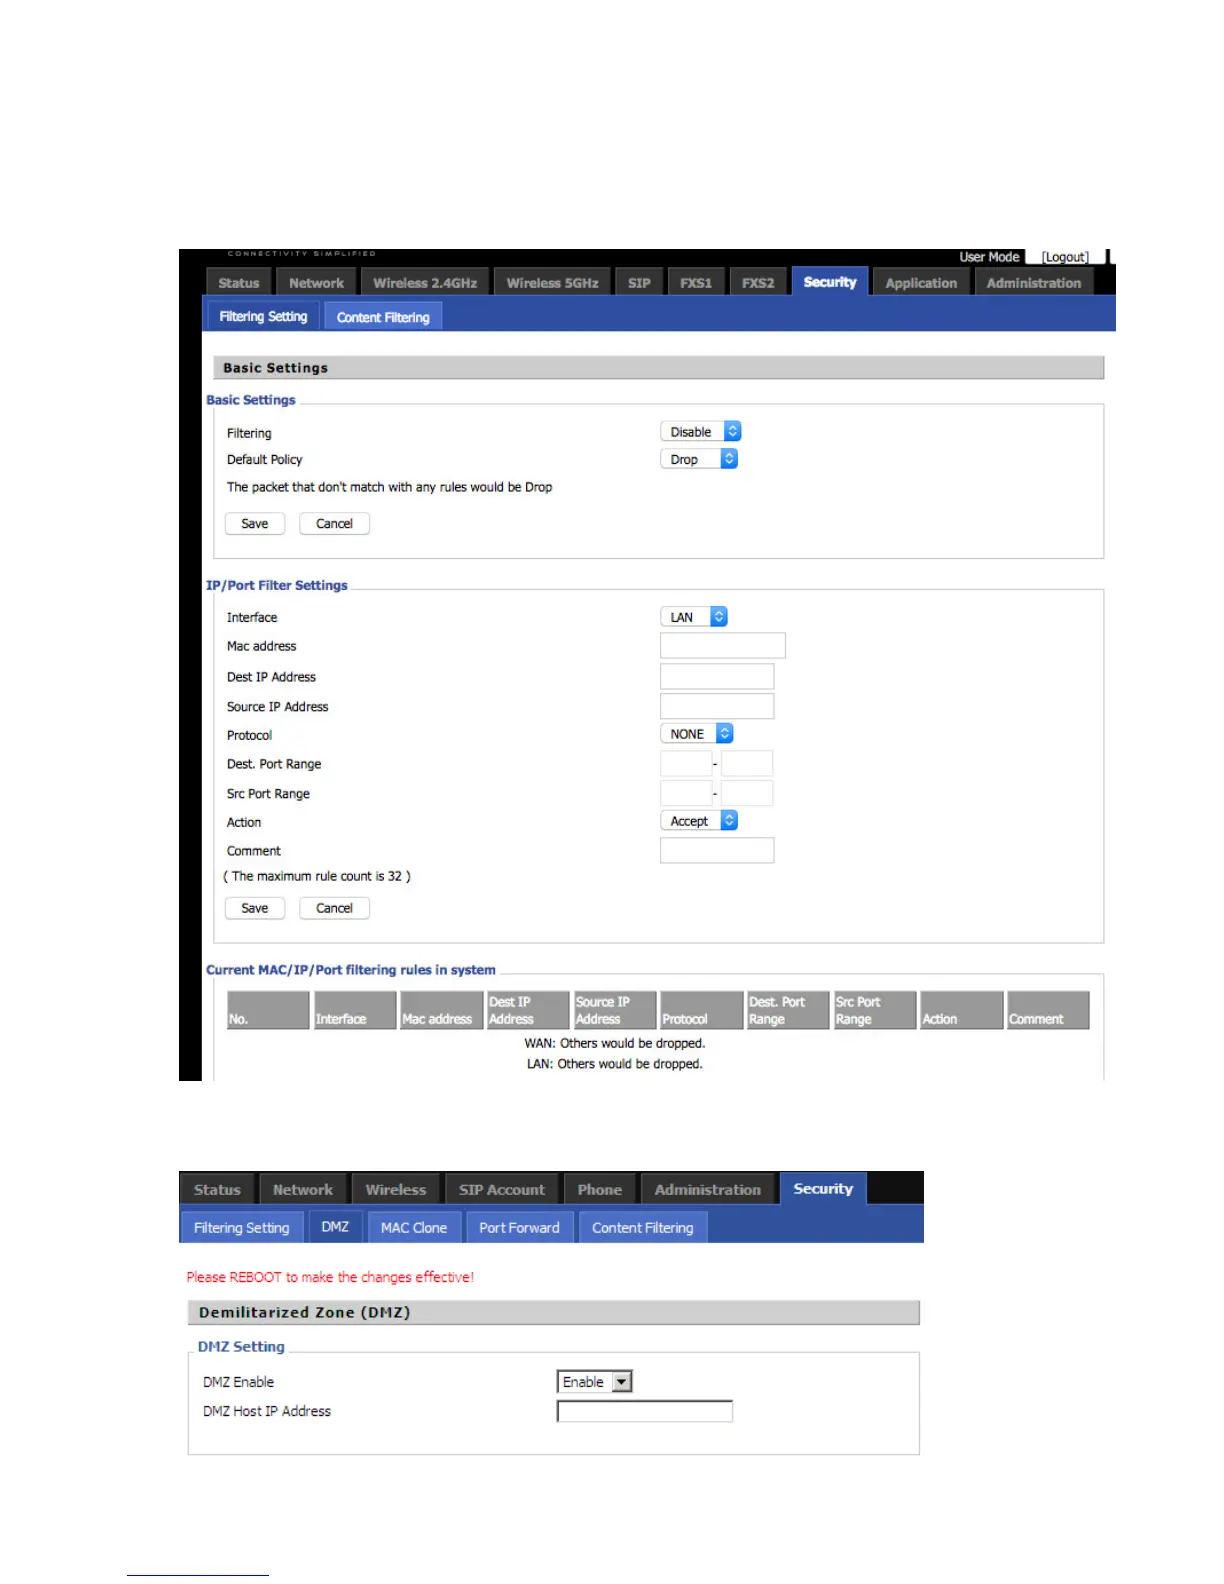Click the Src Port Range column header
The height and width of the screenshot is (1584, 1224).
click(x=875, y=1010)
